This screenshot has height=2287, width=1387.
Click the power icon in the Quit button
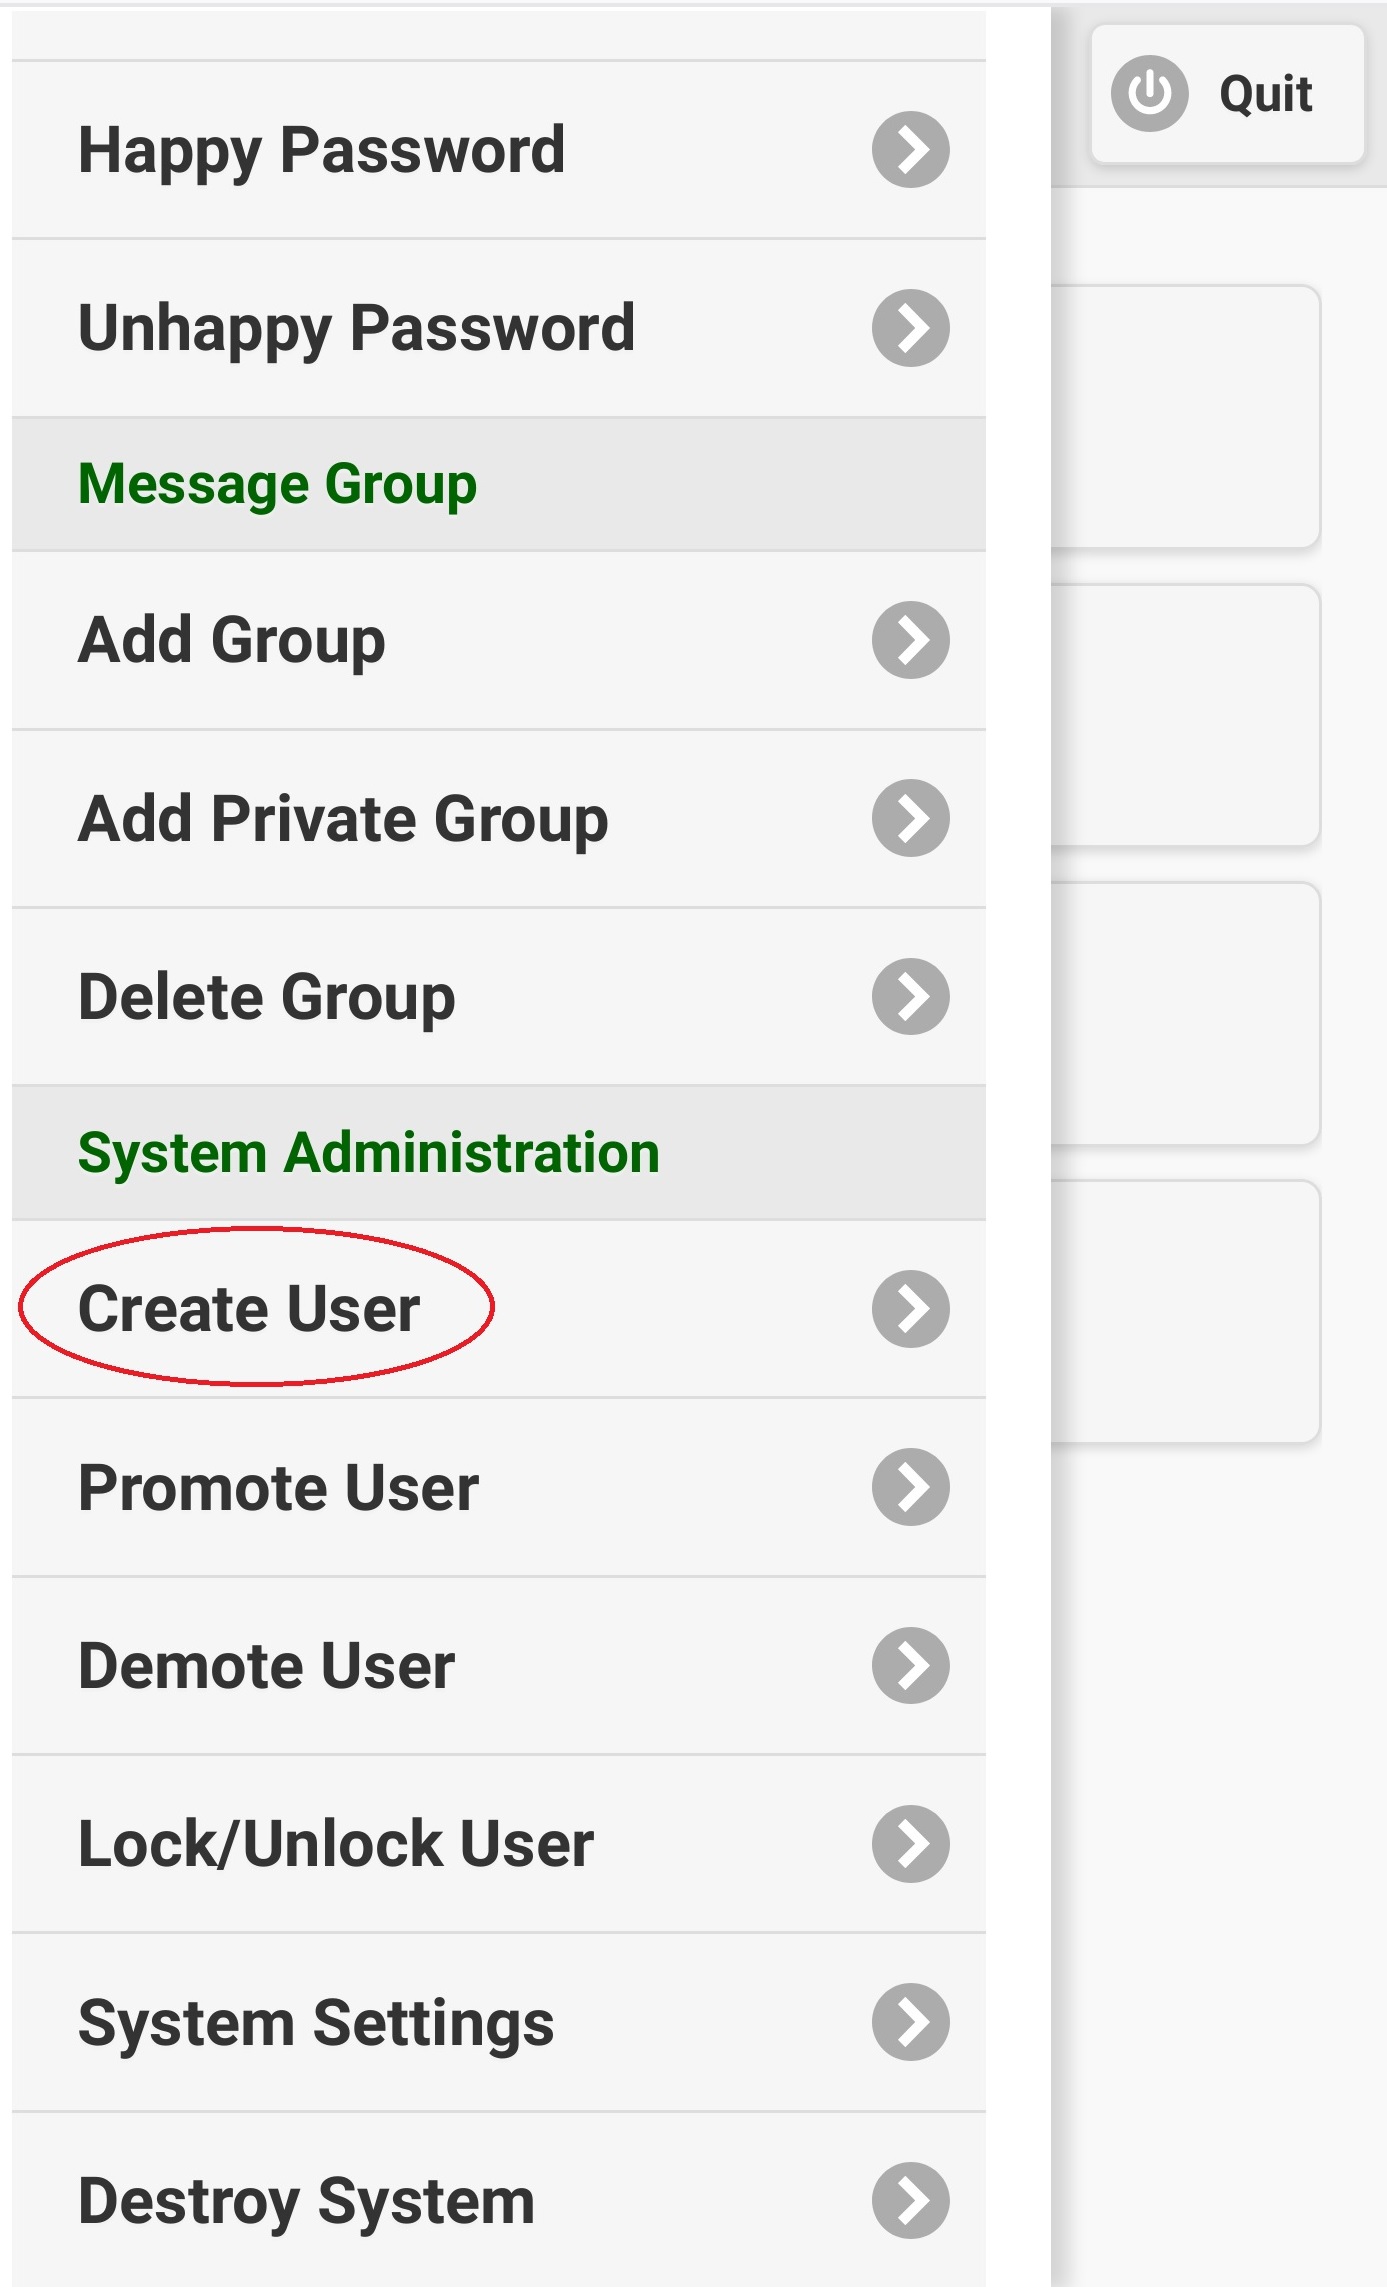pos(1149,93)
